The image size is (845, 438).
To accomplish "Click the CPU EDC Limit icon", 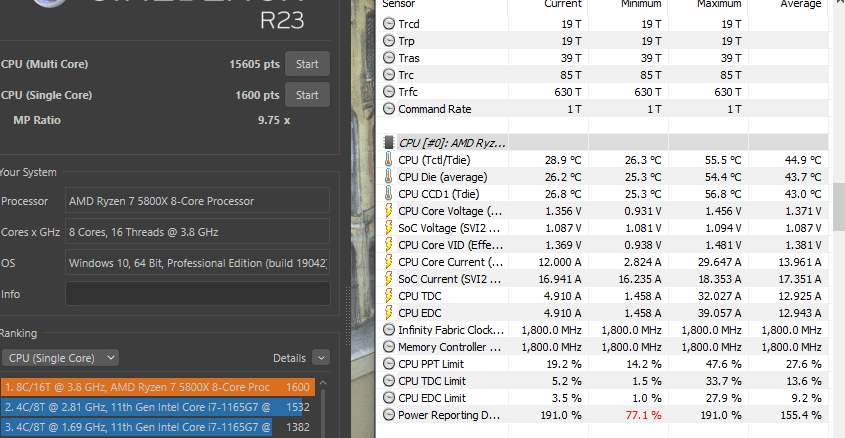I will tap(389, 398).
